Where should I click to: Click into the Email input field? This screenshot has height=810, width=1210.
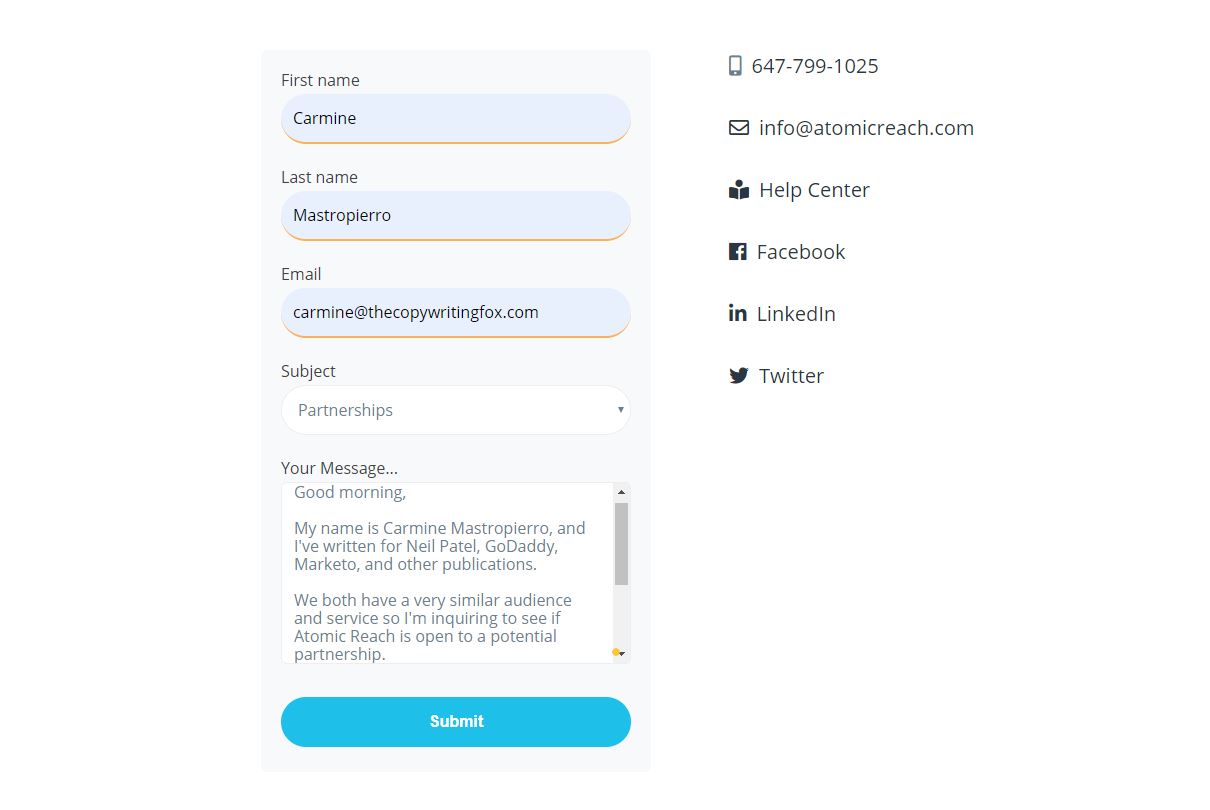click(x=456, y=313)
